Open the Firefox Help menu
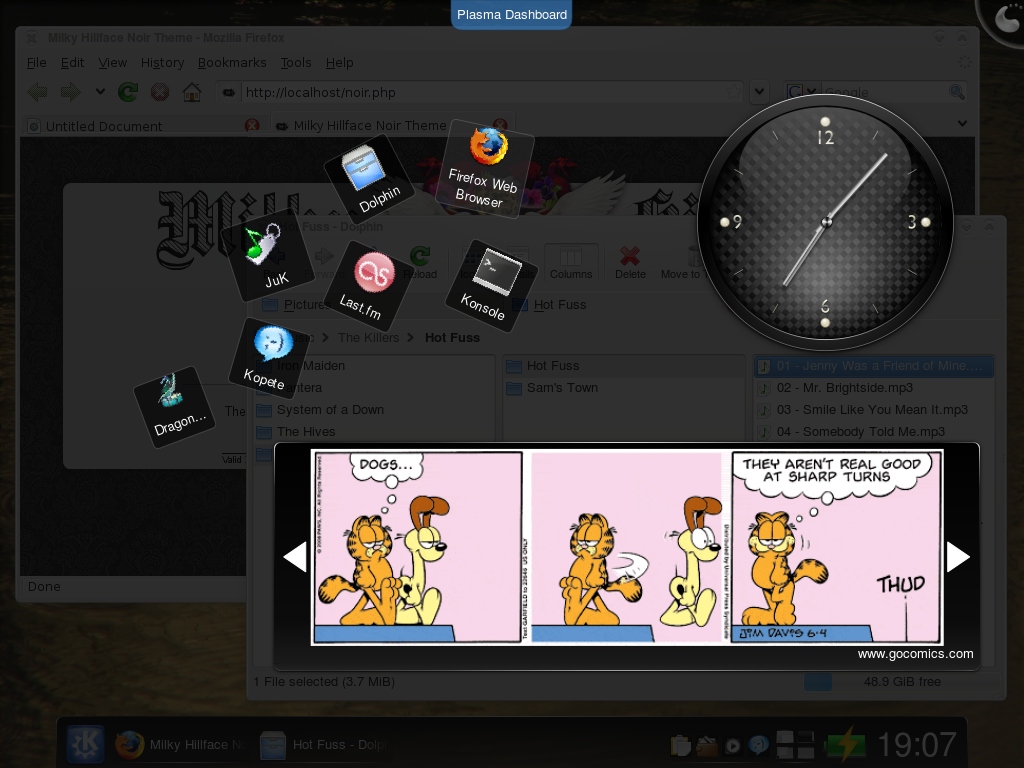1024x768 pixels. (340, 63)
